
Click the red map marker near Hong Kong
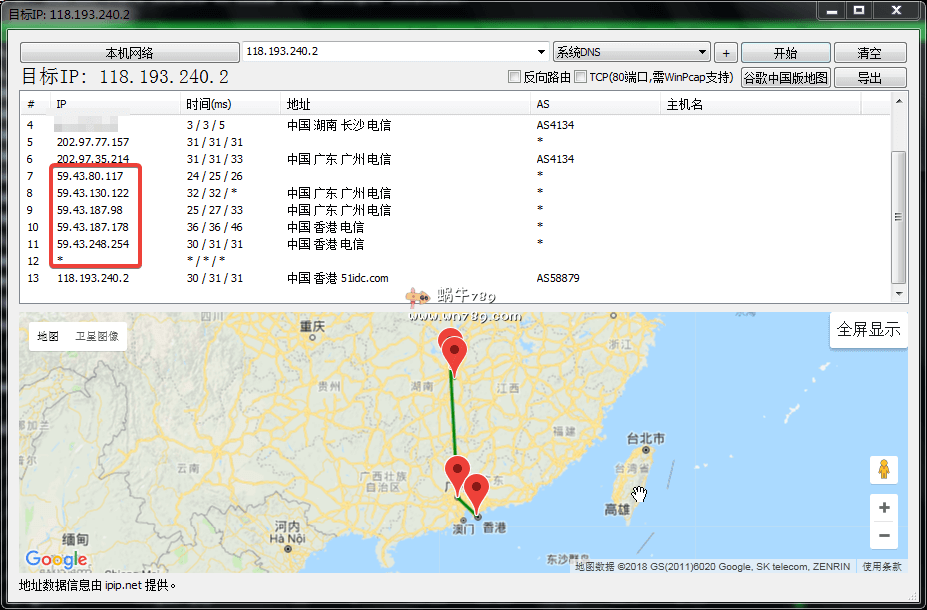pos(478,493)
